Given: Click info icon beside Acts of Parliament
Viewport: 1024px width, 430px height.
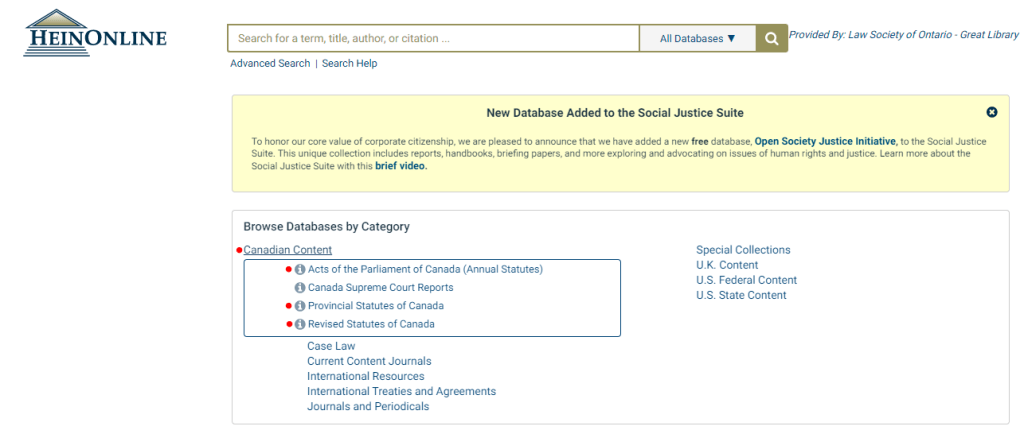Looking at the screenshot, I should [x=300, y=269].
